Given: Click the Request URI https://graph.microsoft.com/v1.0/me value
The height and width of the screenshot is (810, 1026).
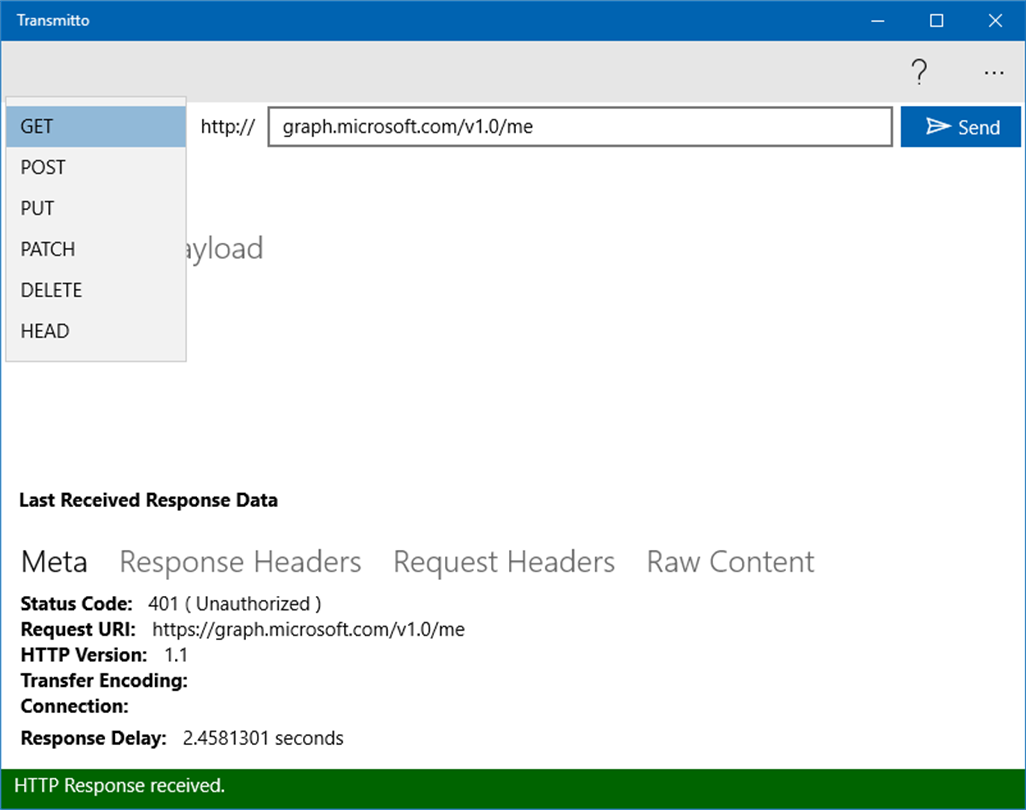Looking at the screenshot, I should coord(308,629).
